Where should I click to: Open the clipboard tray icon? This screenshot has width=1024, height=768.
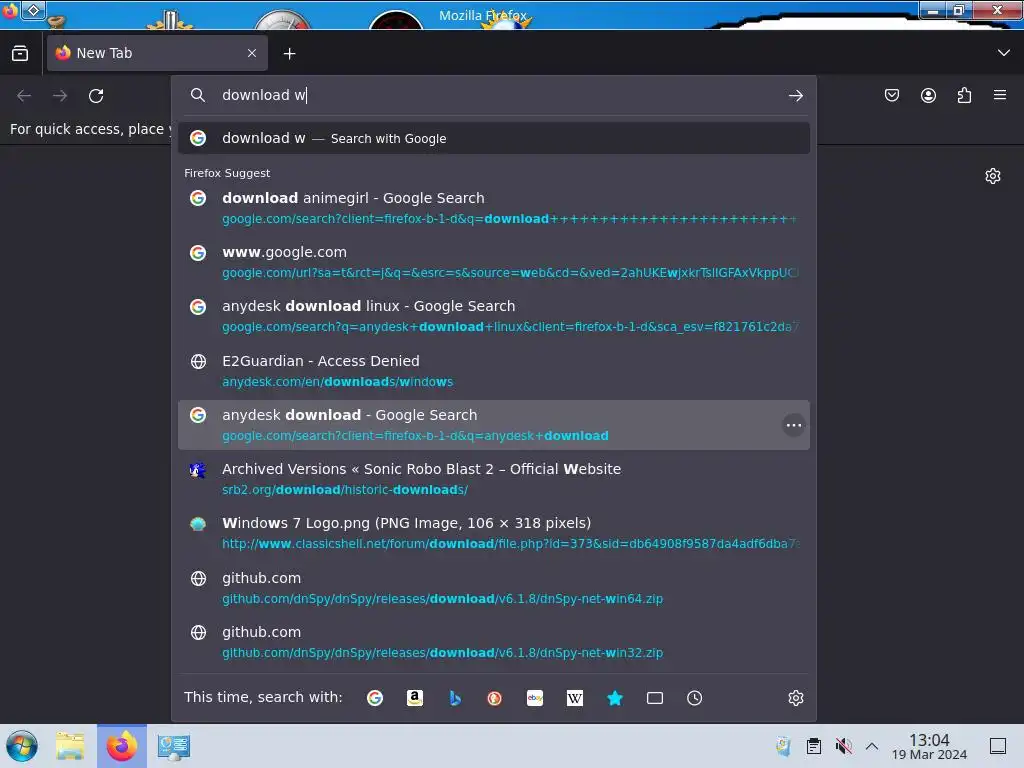tap(814, 746)
